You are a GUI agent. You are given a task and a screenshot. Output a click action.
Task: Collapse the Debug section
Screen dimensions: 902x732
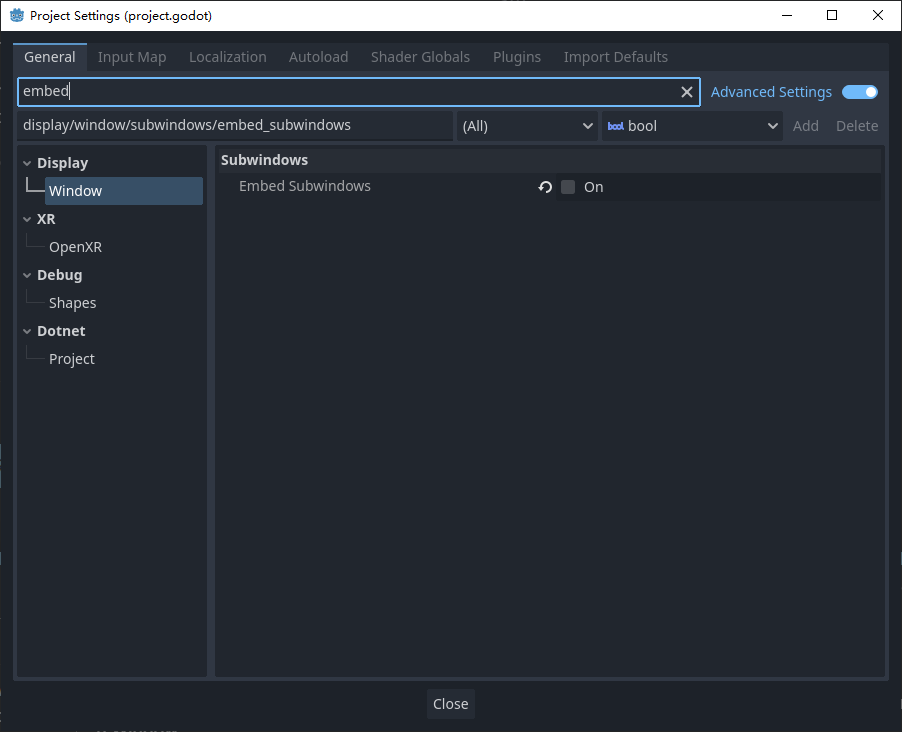[27, 274]
